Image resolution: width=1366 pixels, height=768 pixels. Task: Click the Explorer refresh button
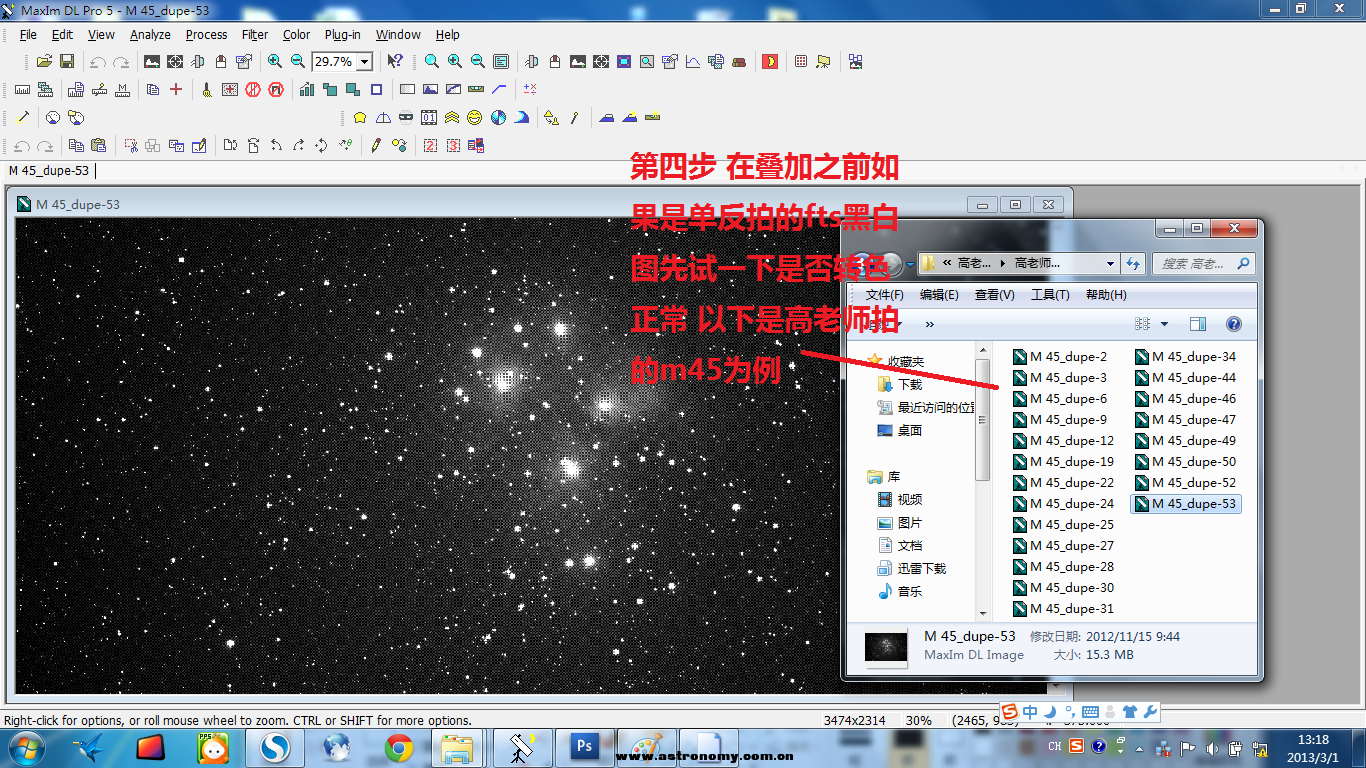coord(1133,263)
